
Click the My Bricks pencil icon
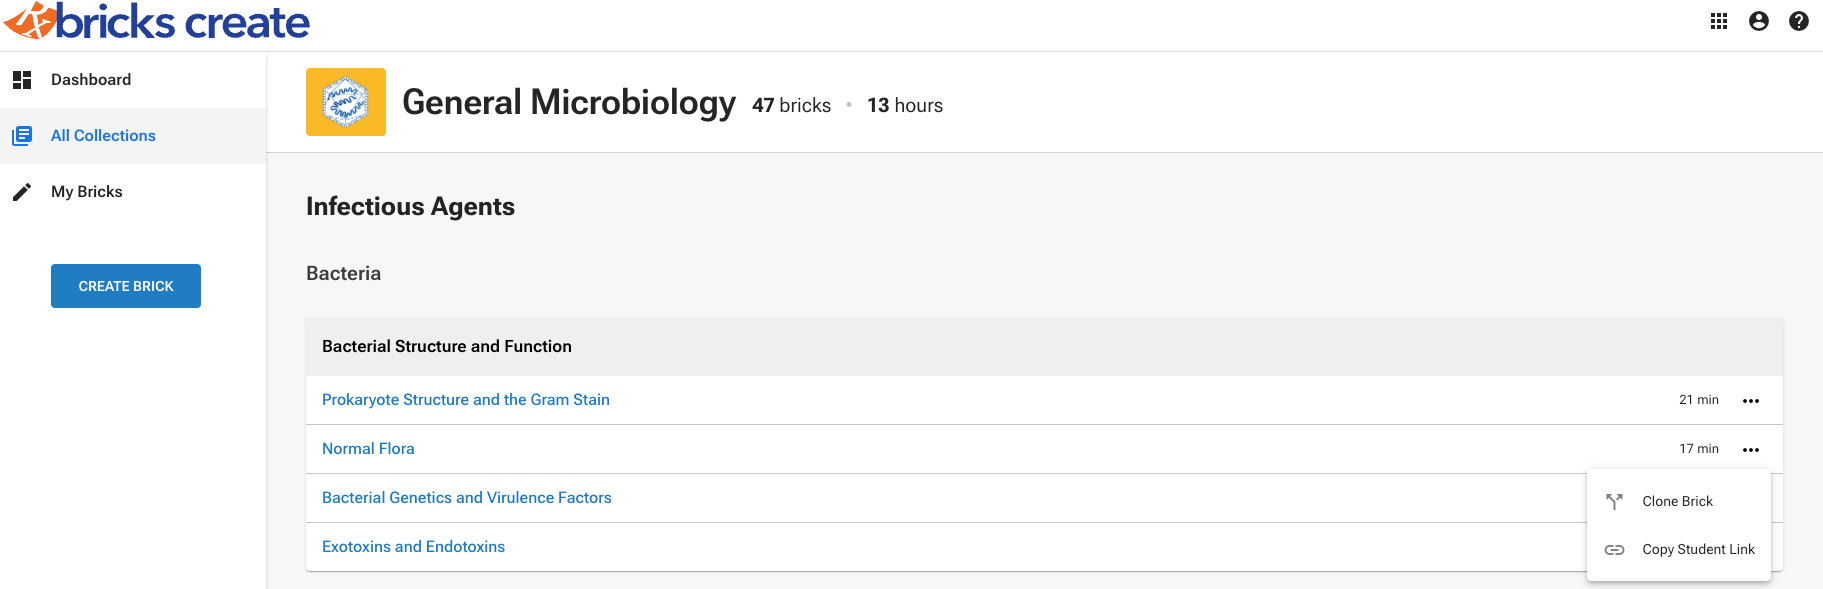pos(22,191)
